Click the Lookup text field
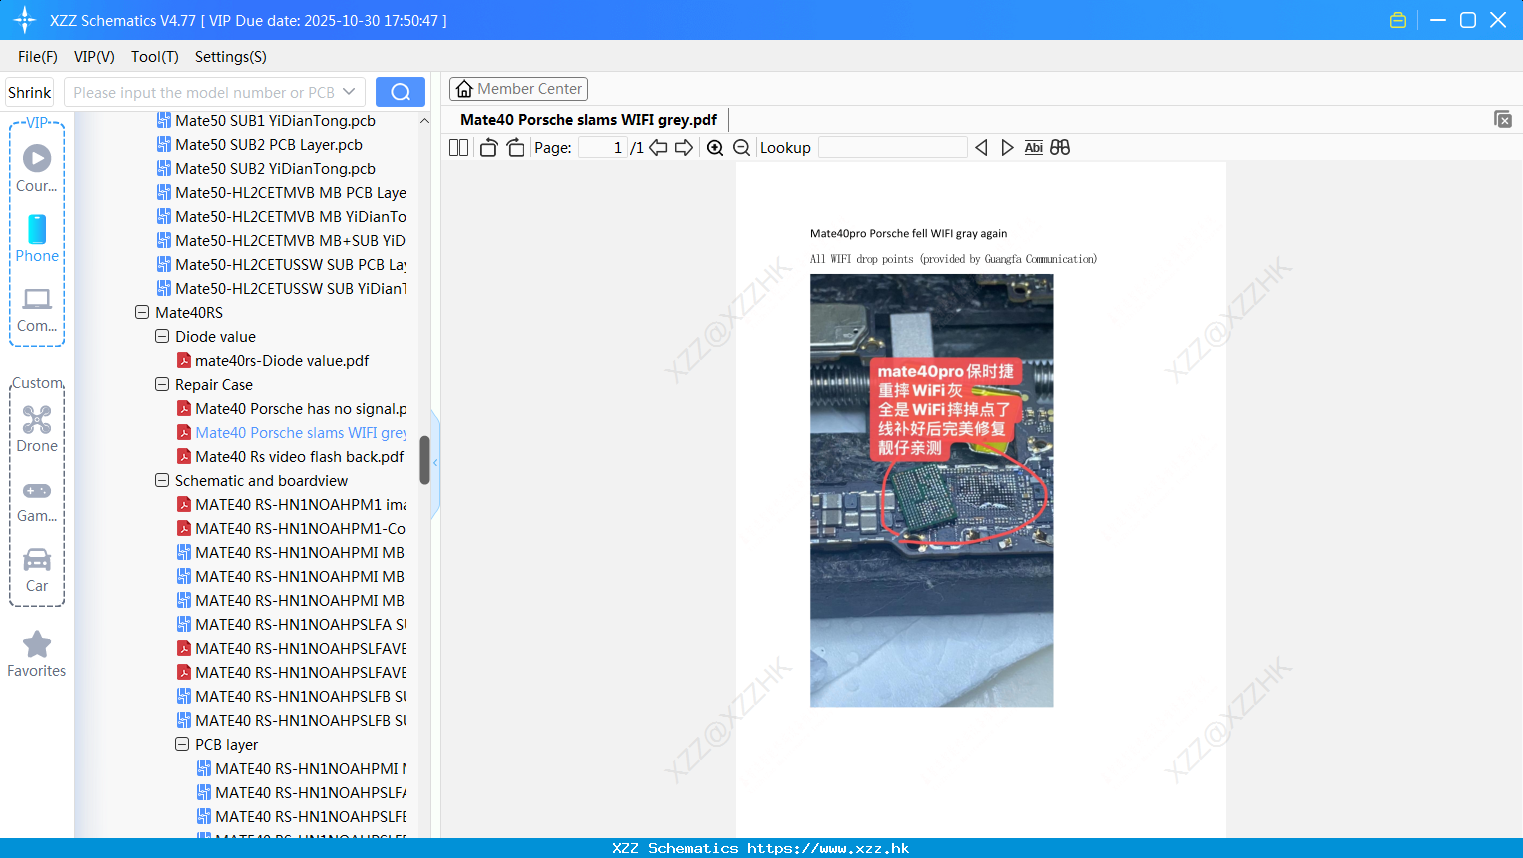This screenshot has width=1523, height=858. click(892, 148)
